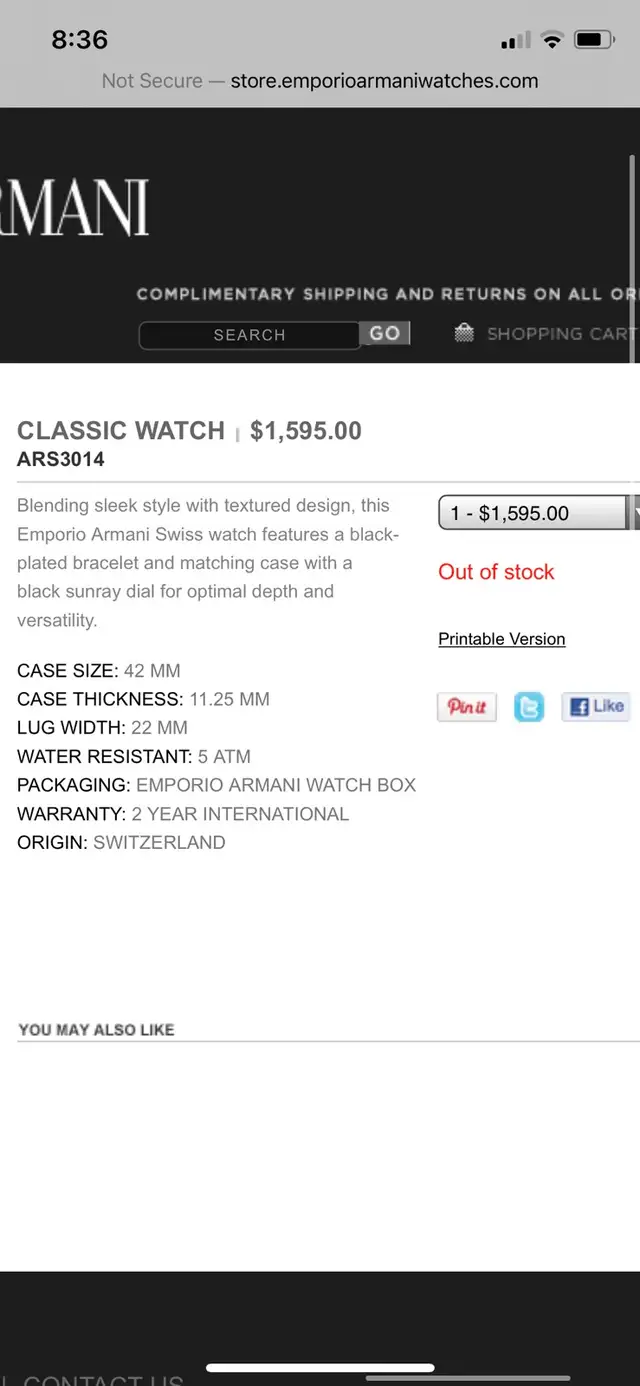The image size is (640, 1386).
Task: Open the Printable Version link
Action: click(501, 639)
